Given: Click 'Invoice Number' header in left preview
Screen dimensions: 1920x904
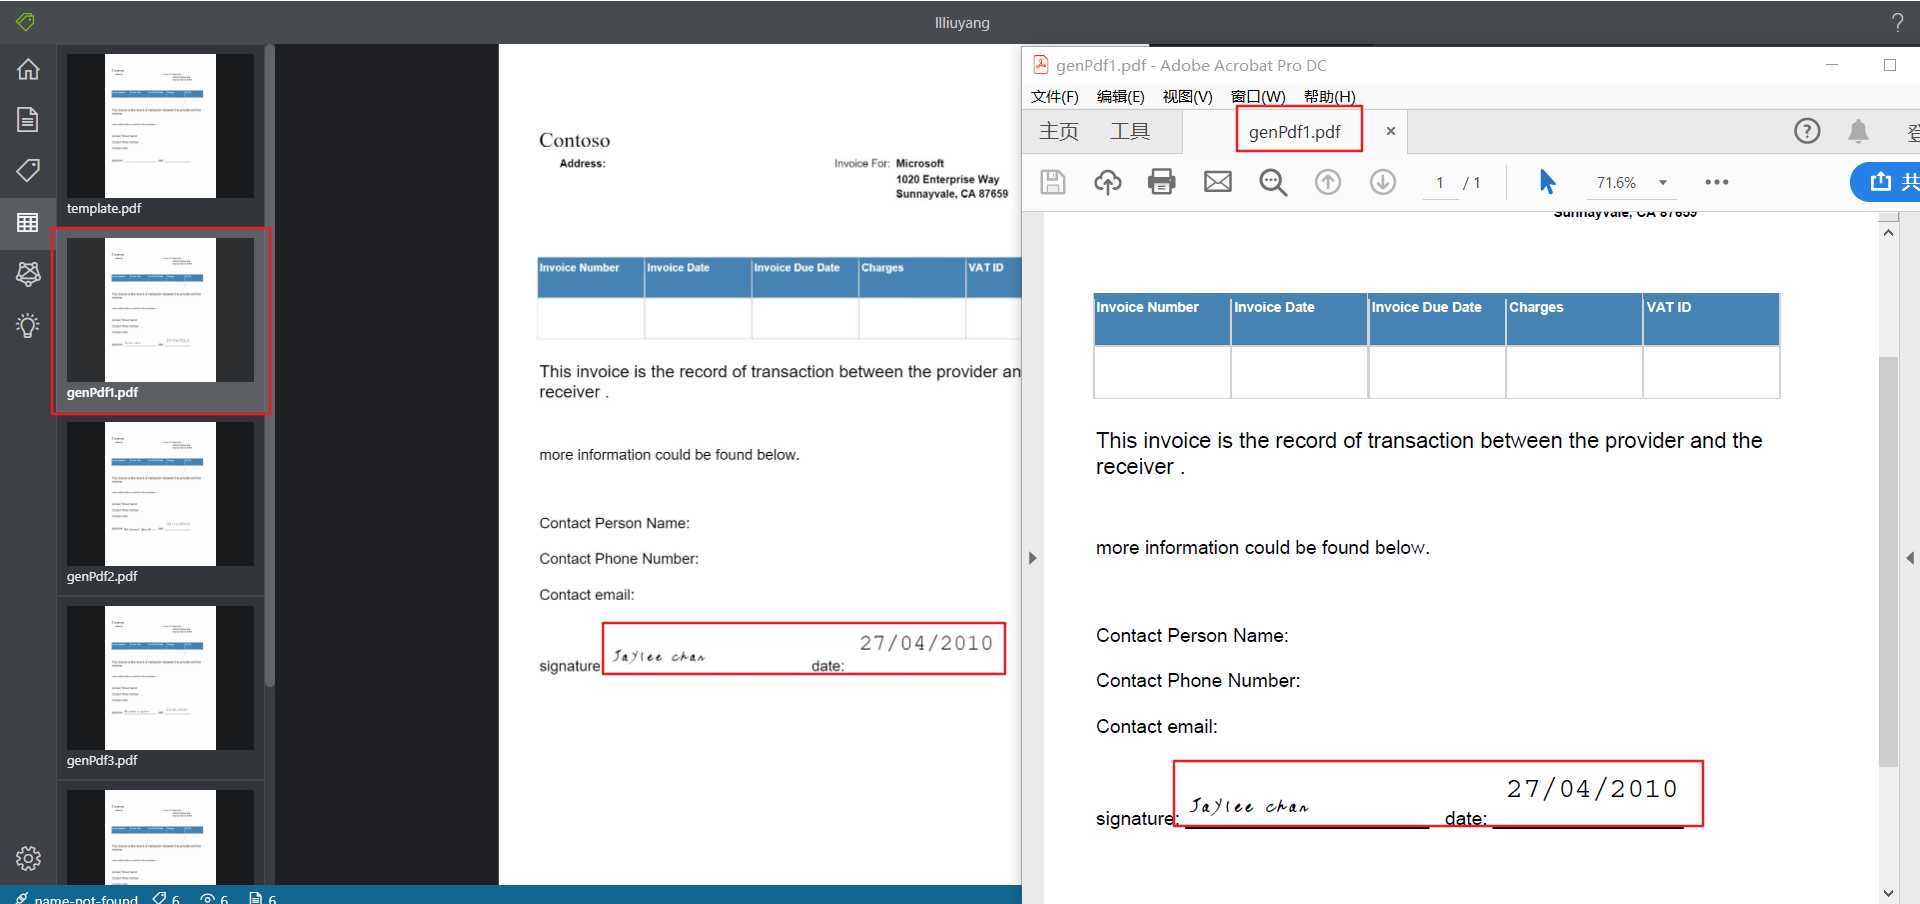Looking at the screenshot, I should [x=579, y=268].
